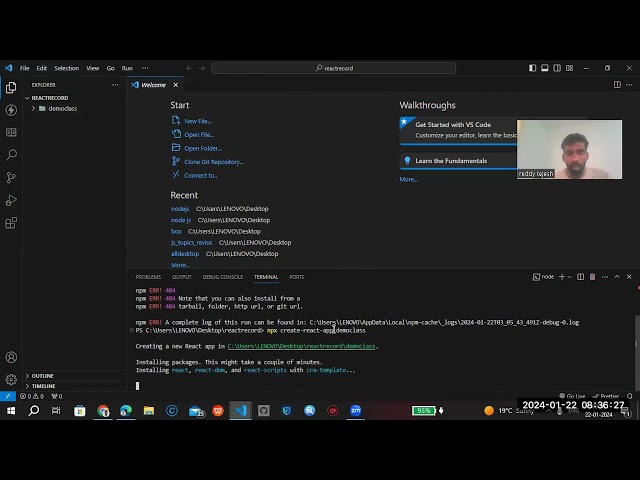Switch to the DEBUG CONSOLE tab
This screenshot has width=640, height=480.
click(222, 277)
